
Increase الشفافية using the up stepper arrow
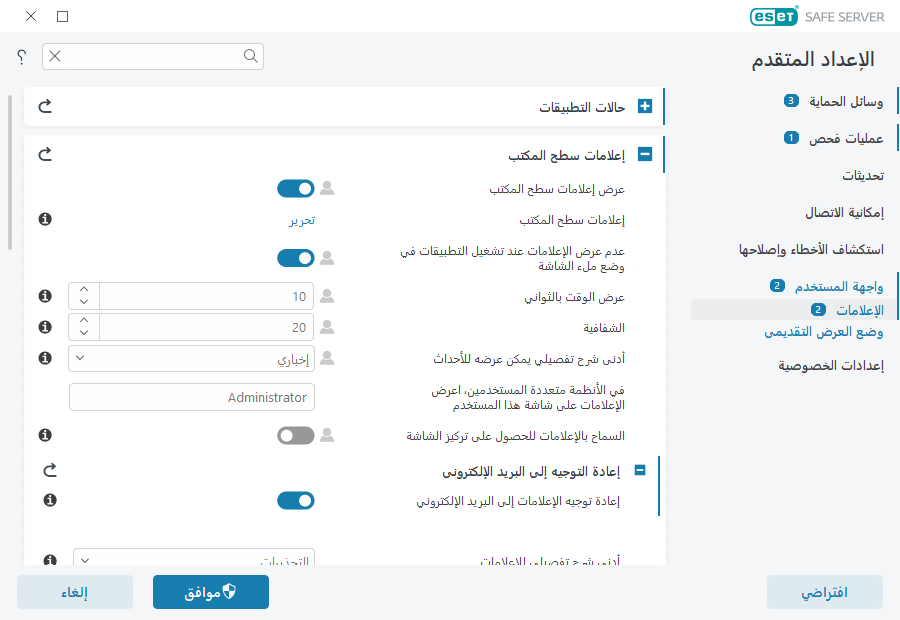coord(84,321)
